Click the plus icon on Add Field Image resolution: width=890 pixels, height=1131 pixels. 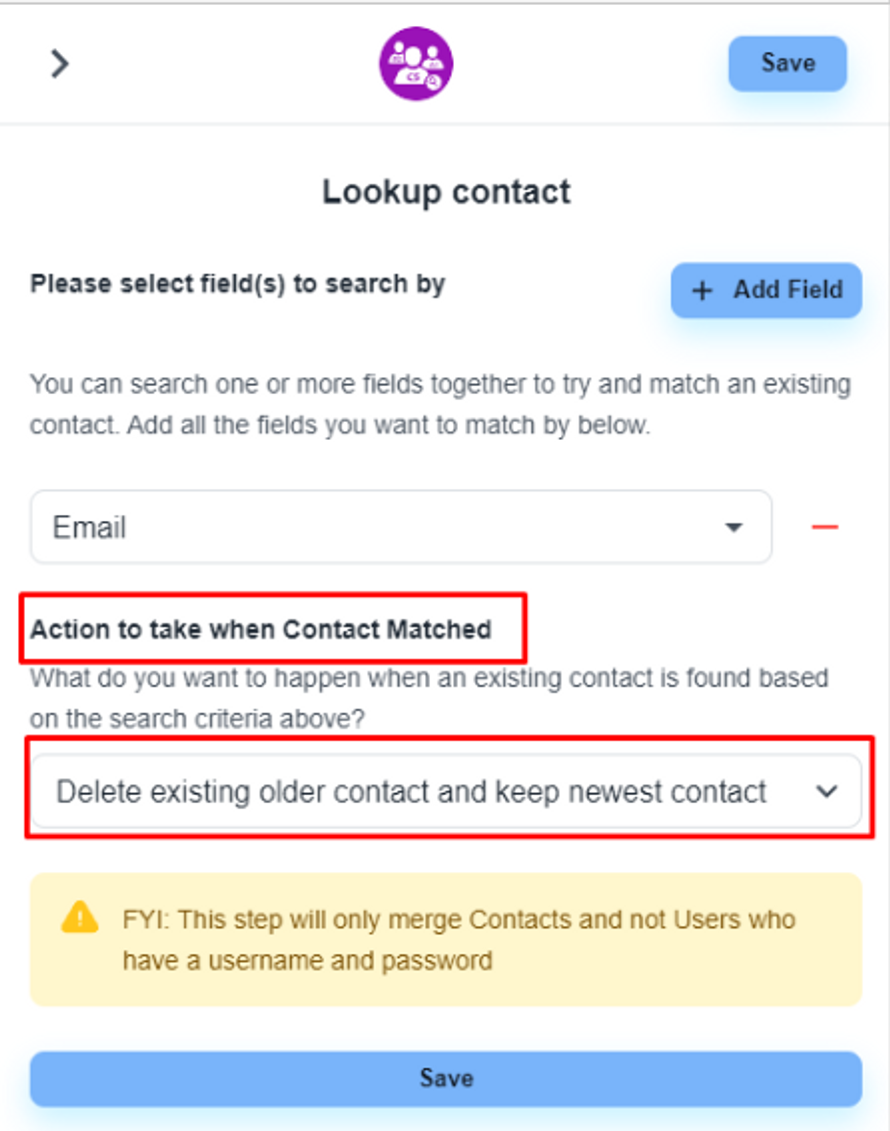pos(703,290)
